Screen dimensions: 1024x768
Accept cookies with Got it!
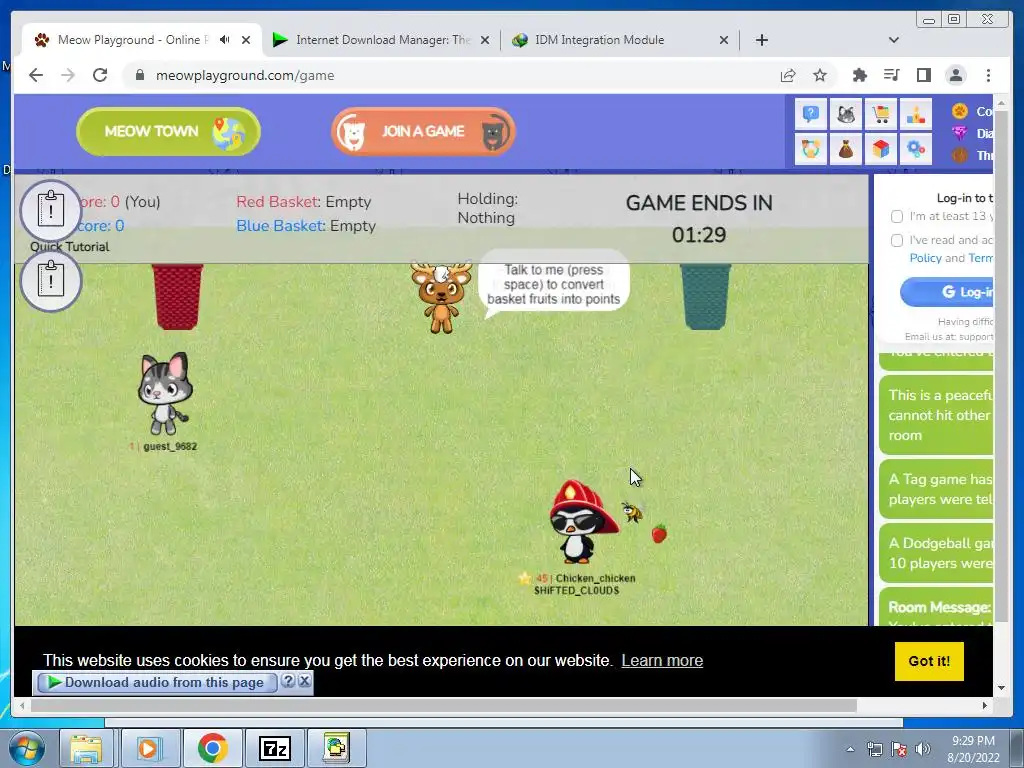[929, 661]
